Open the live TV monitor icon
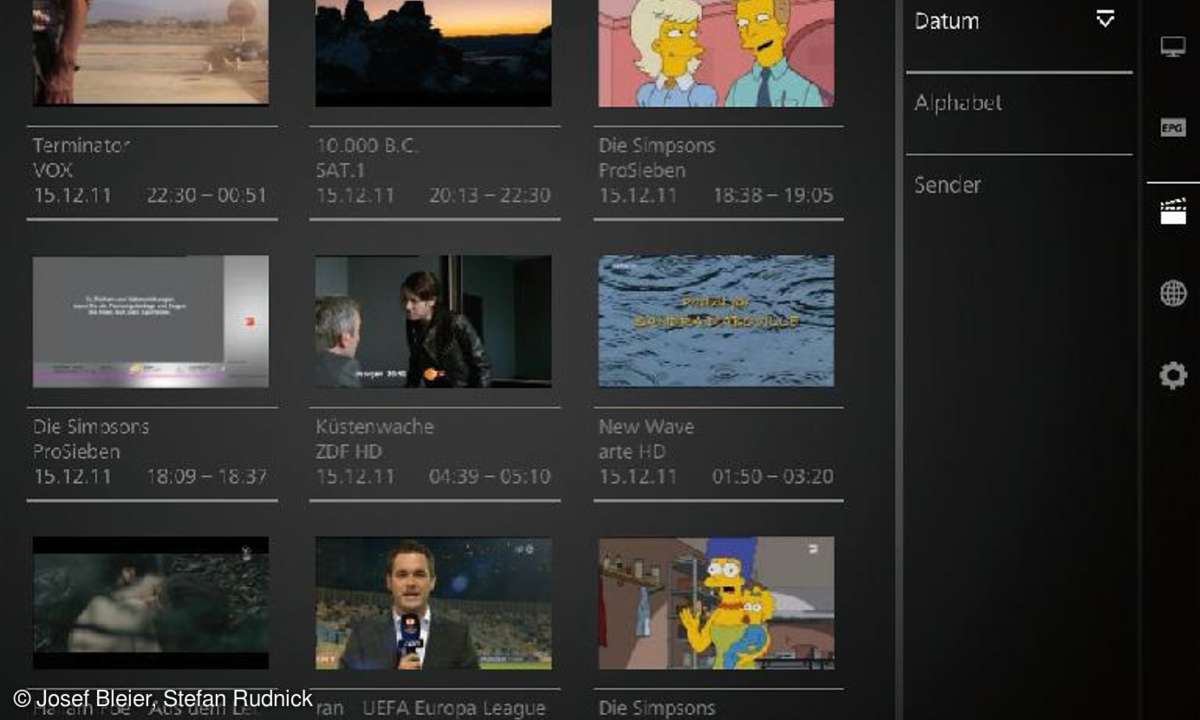 click(x=1173, y=47)
